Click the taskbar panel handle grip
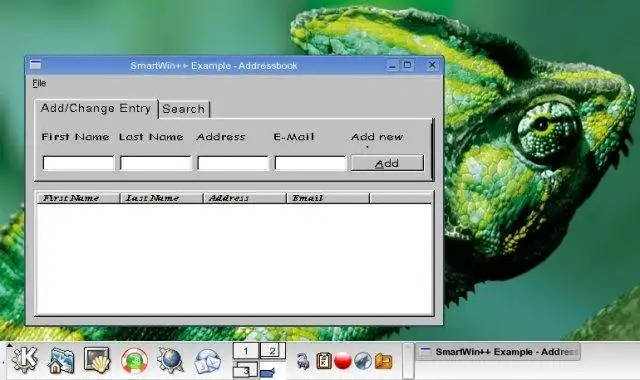This screenshot has height=380, width=640. click(x=408, y=361)
